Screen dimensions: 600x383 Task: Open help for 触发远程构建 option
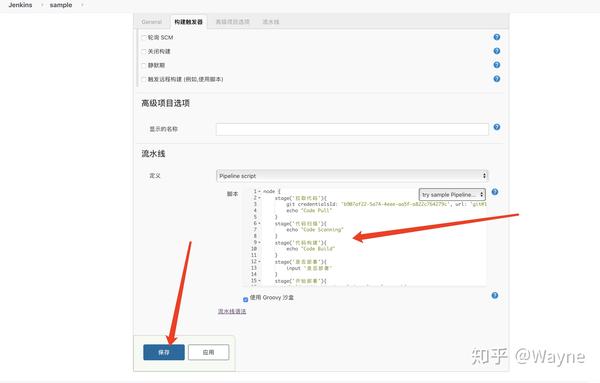(x=497, y=79)
